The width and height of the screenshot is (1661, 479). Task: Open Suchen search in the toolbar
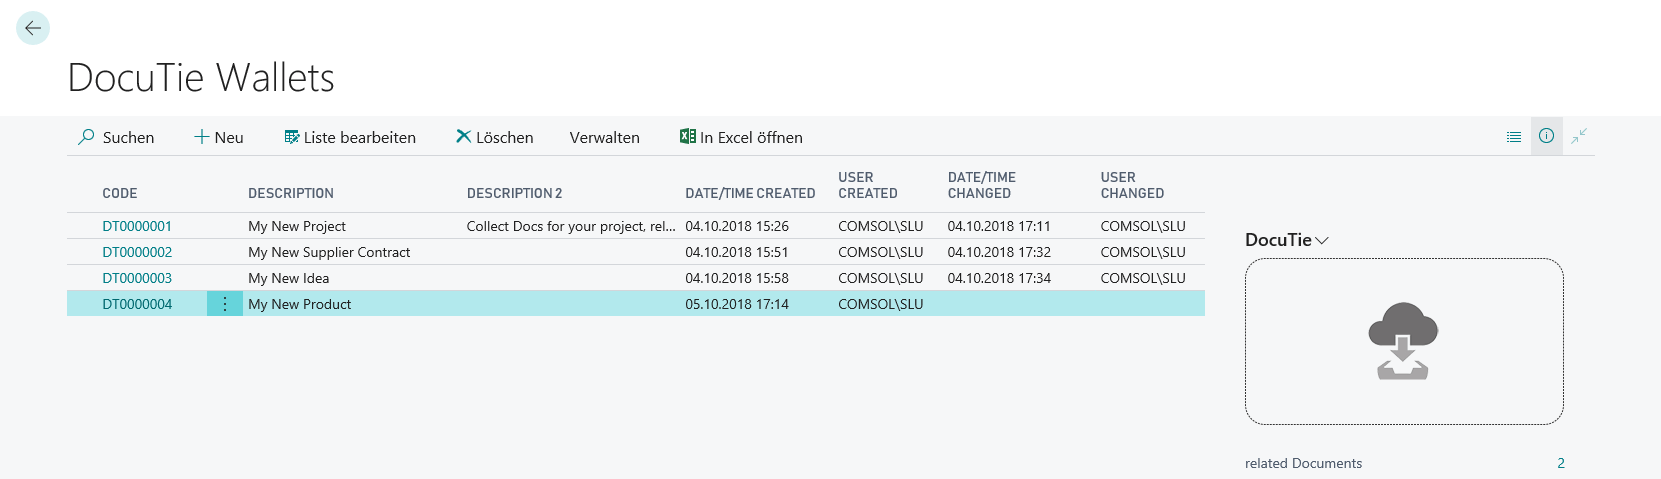point(116,137)
